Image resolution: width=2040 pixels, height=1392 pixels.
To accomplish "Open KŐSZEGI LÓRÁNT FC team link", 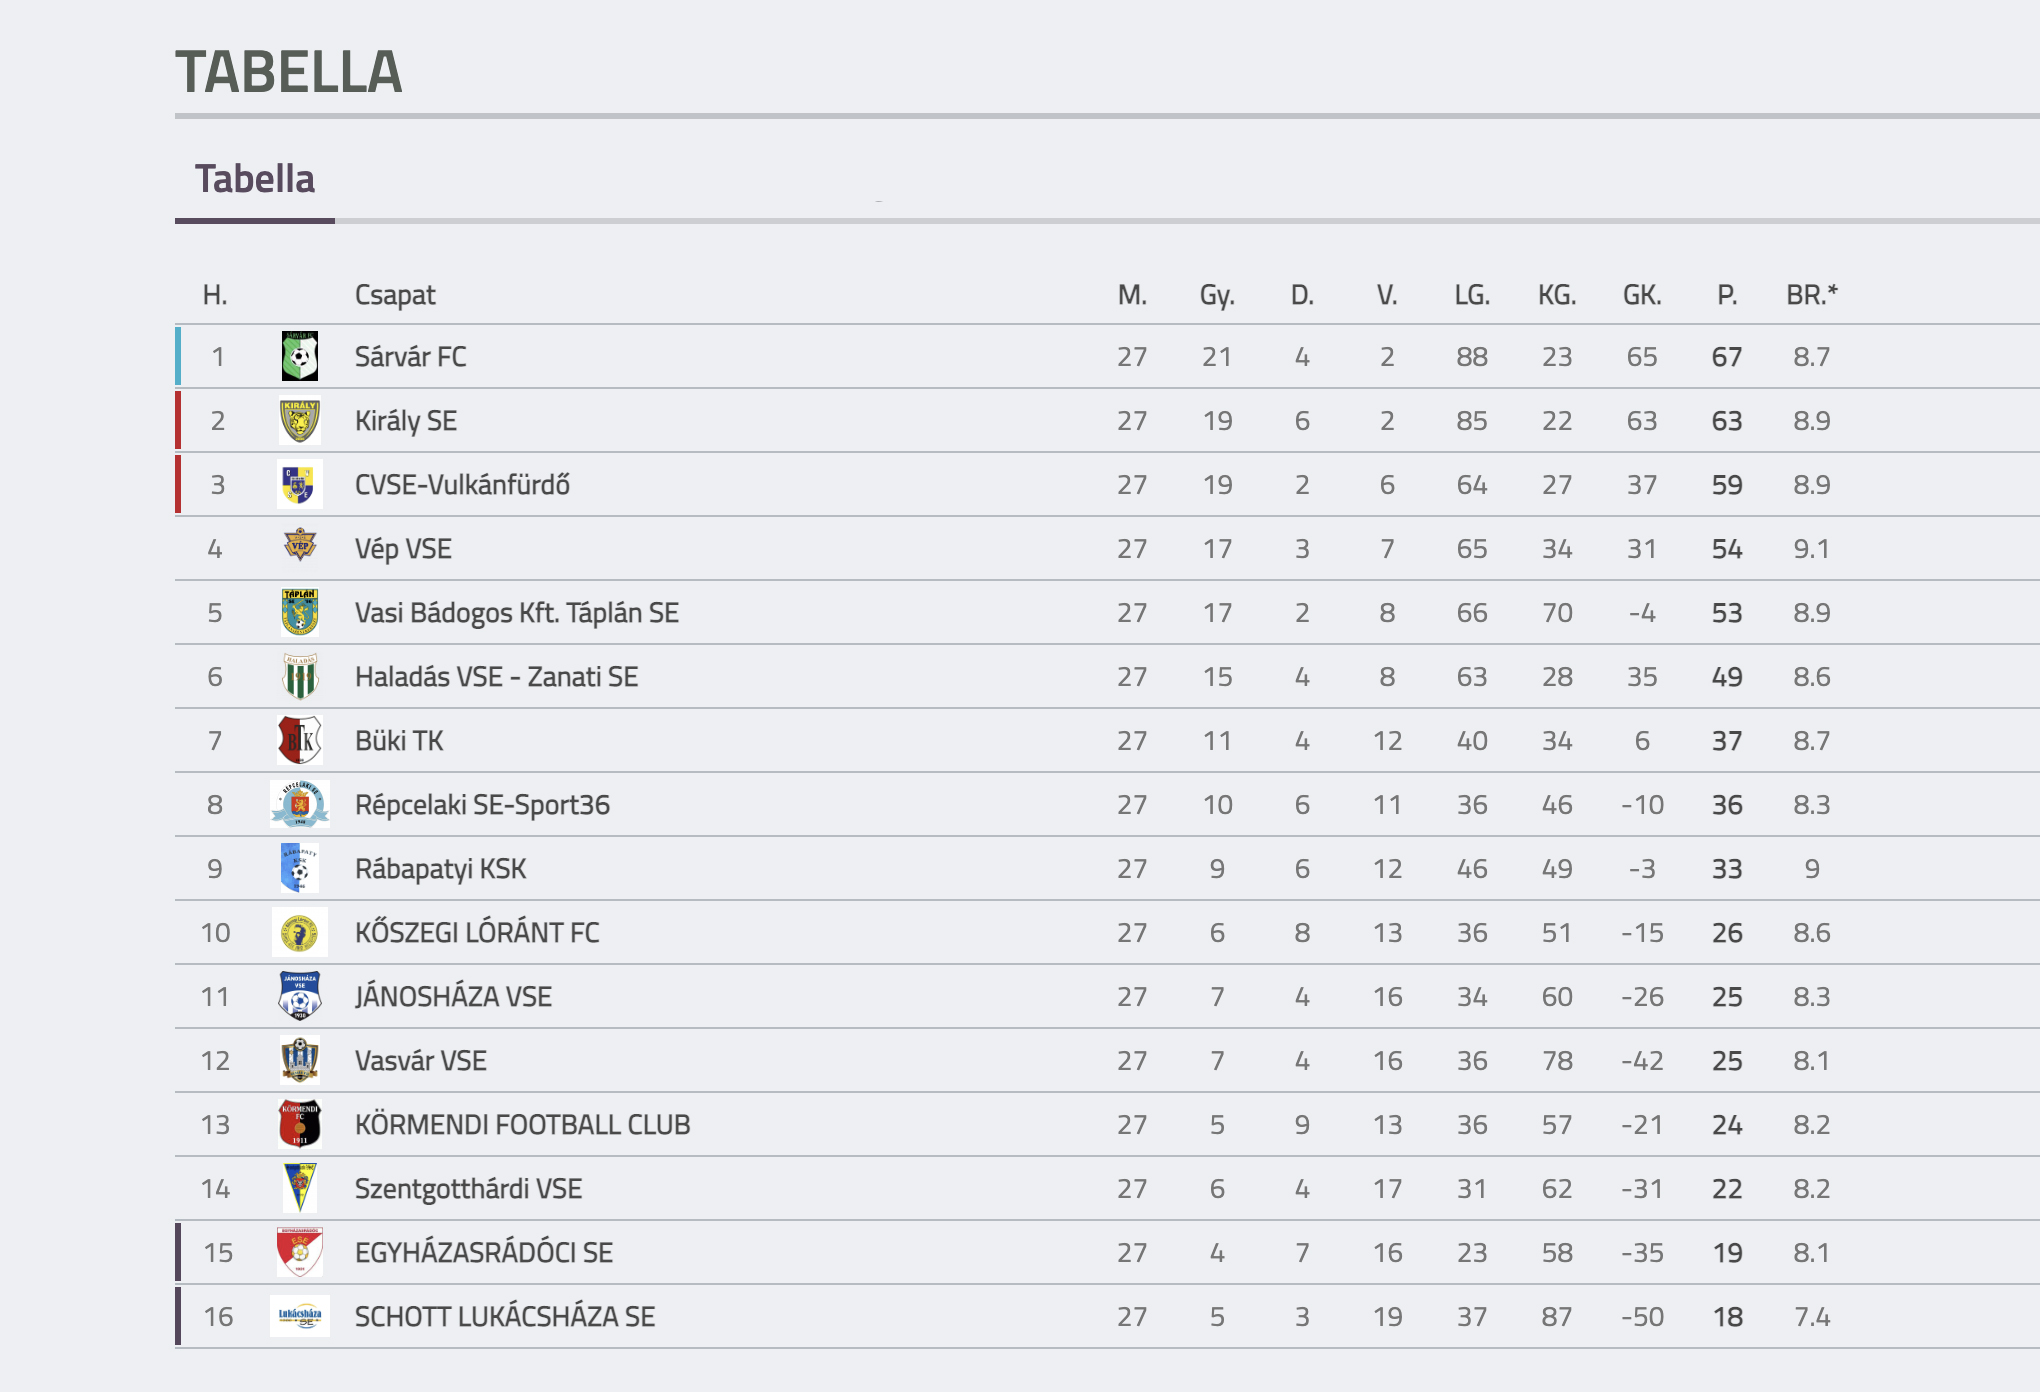I will point(477,932).
